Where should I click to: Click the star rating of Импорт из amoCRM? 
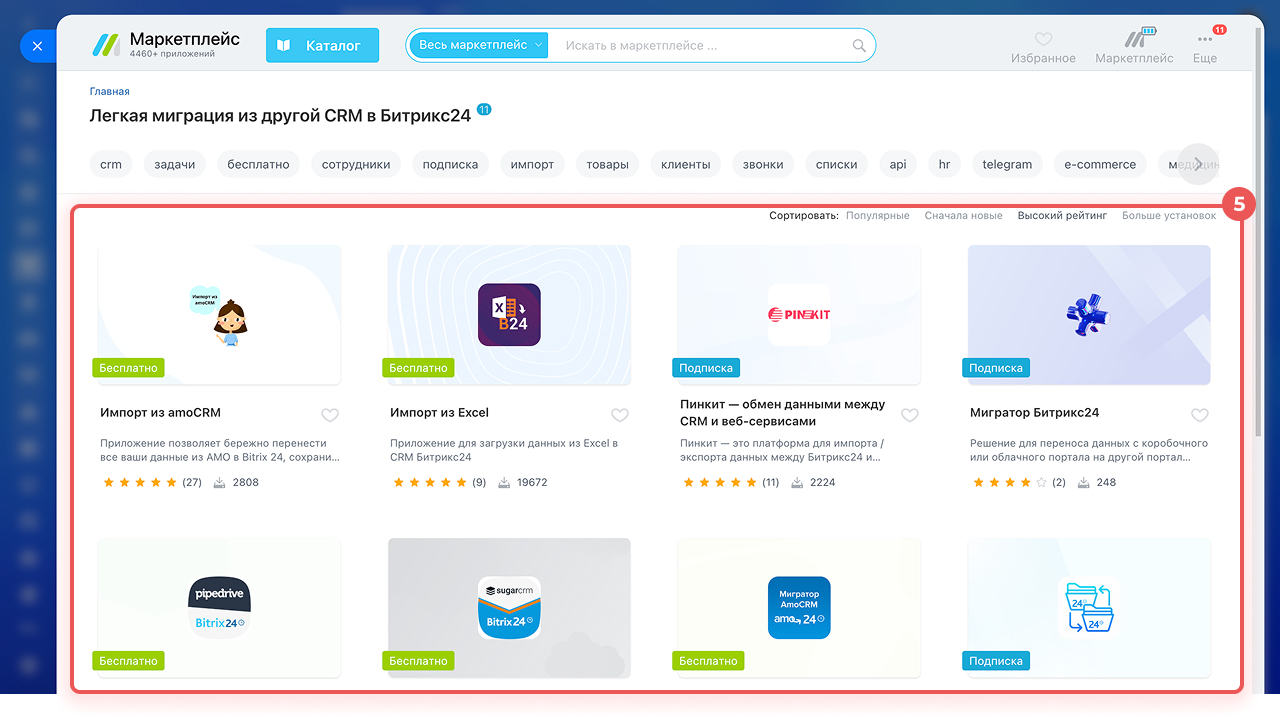(x=140, y=482)
